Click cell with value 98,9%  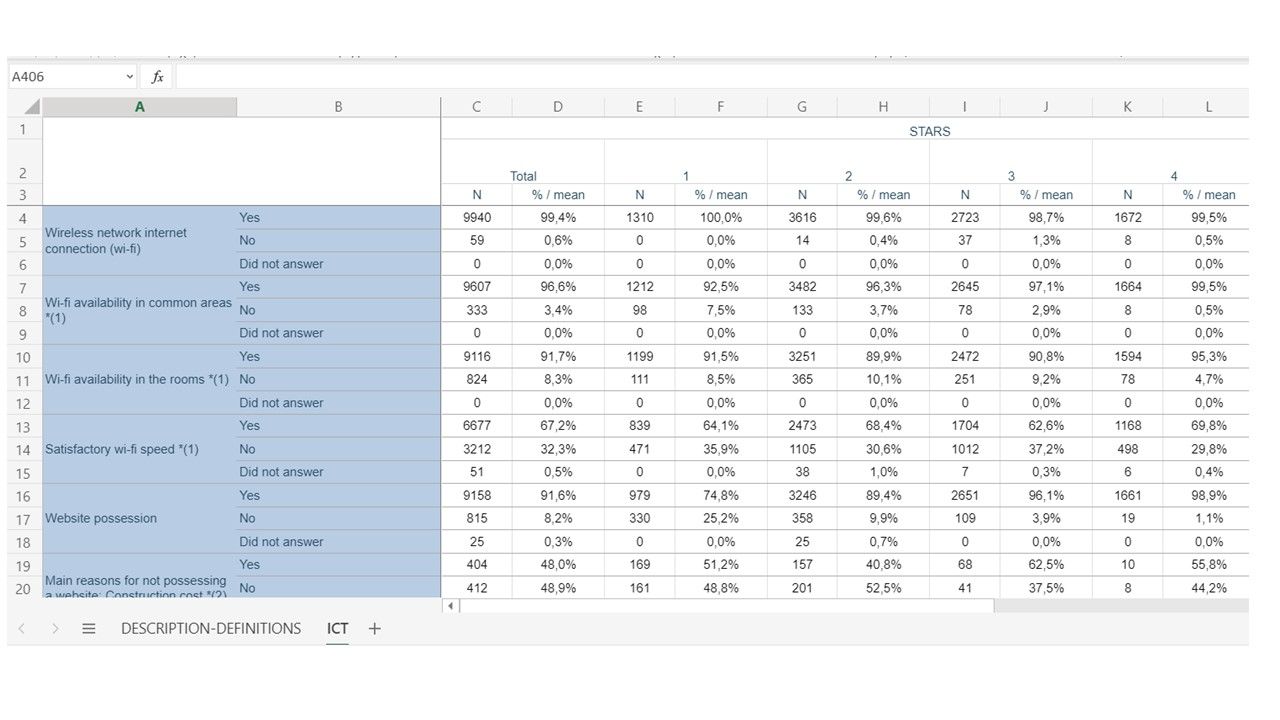1208,496
